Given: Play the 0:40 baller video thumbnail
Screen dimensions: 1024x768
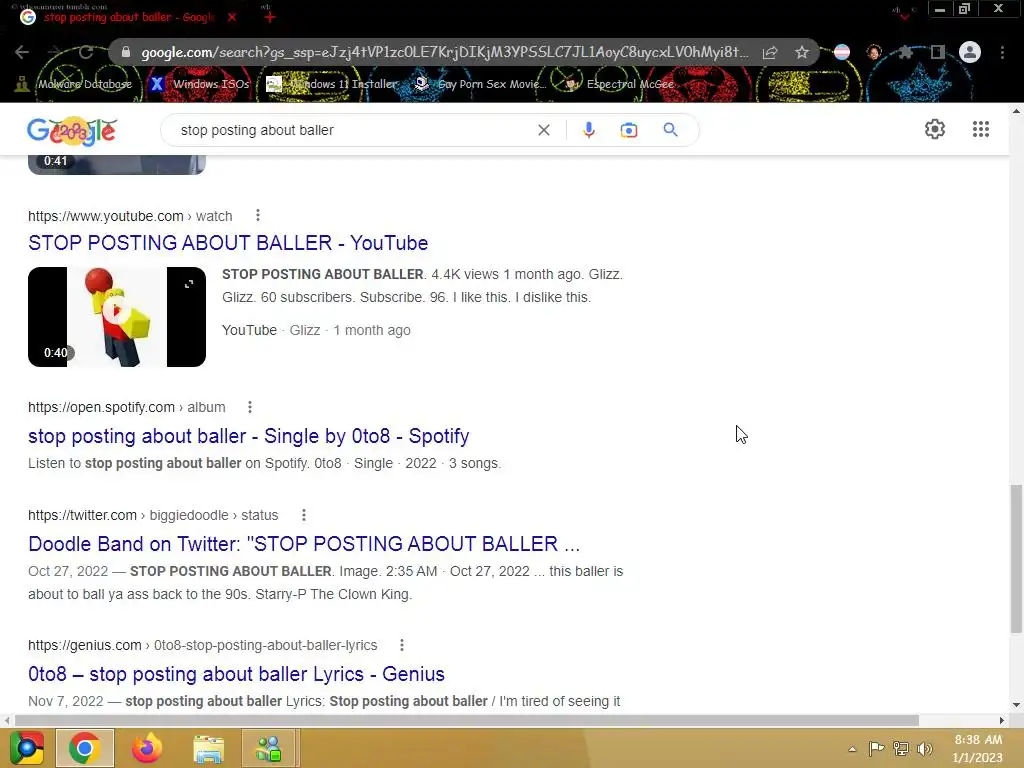Looking at the screenshot, I should (117, 317).
